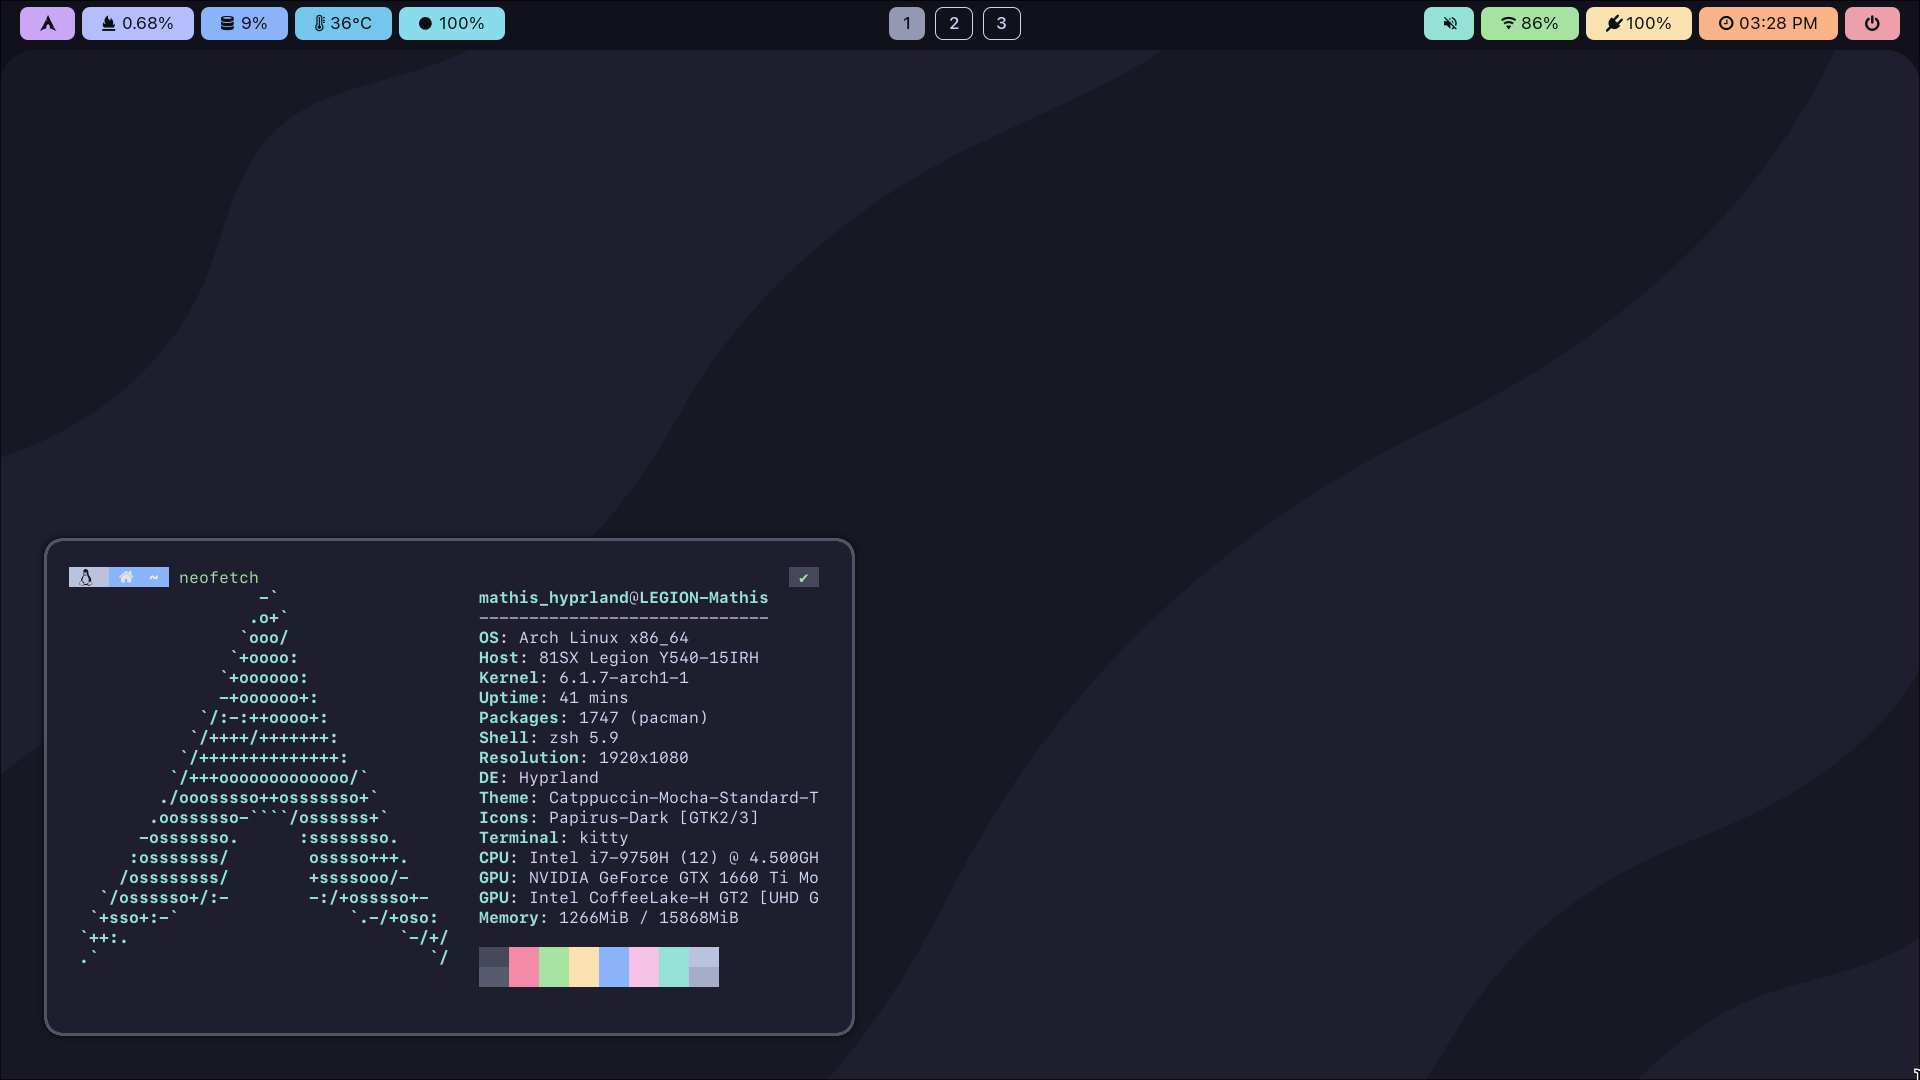Open the power menu button

coord(1872,23)
